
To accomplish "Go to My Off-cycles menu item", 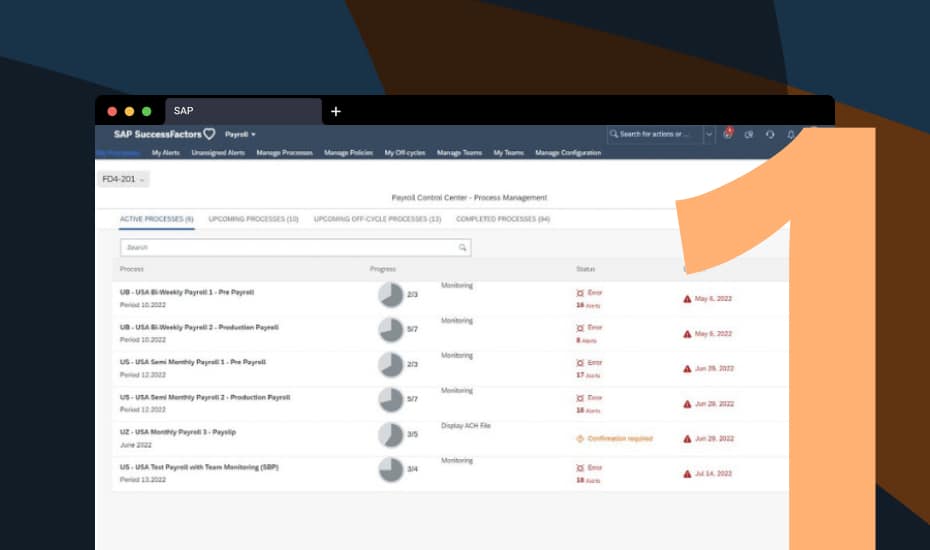I will 405,152.
